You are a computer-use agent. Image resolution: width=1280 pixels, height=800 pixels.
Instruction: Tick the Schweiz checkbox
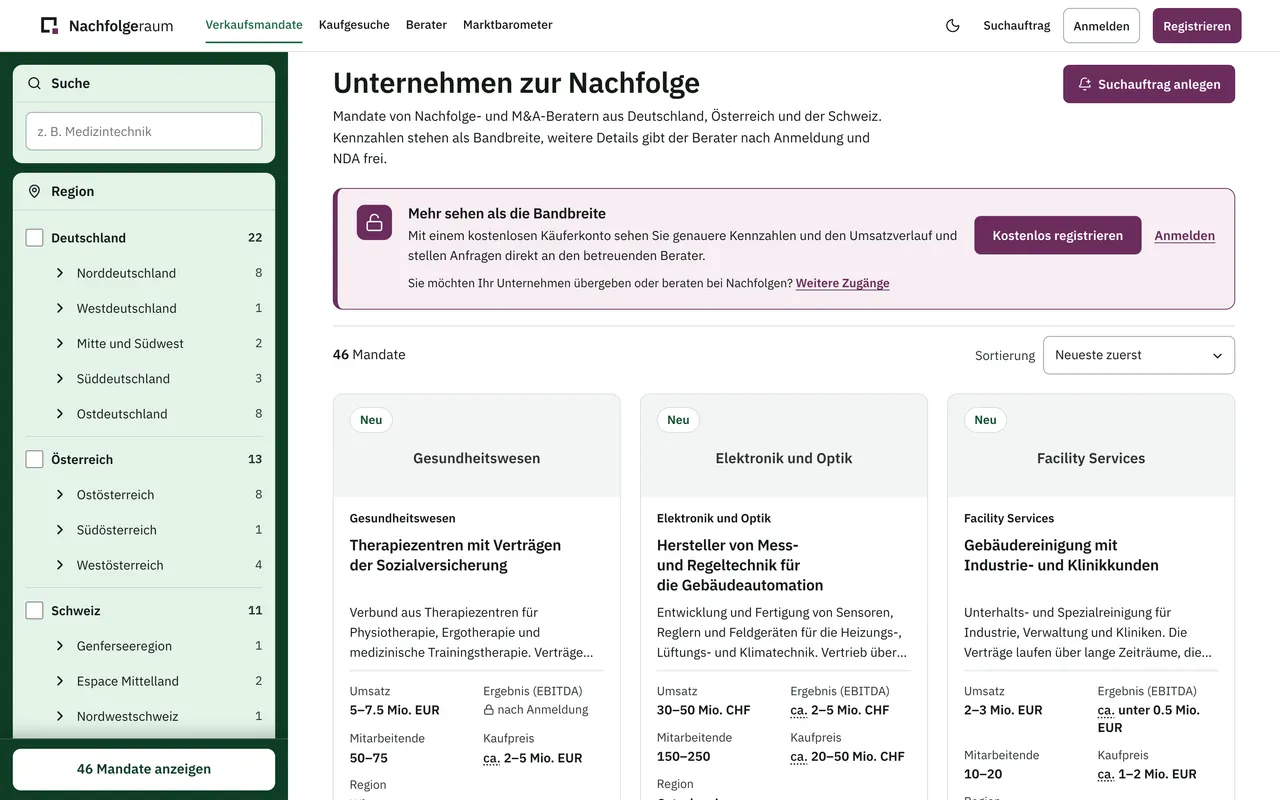coord(34,610)
